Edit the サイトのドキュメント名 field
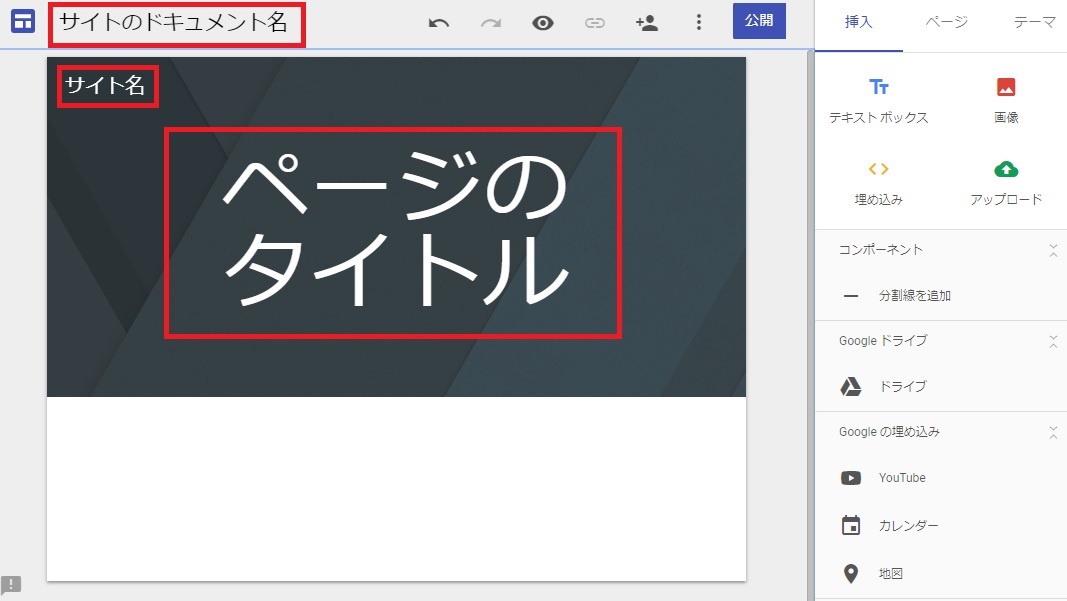Image resolution: width=1067 pixels, height=601 pixels. (x=176, y=24)
